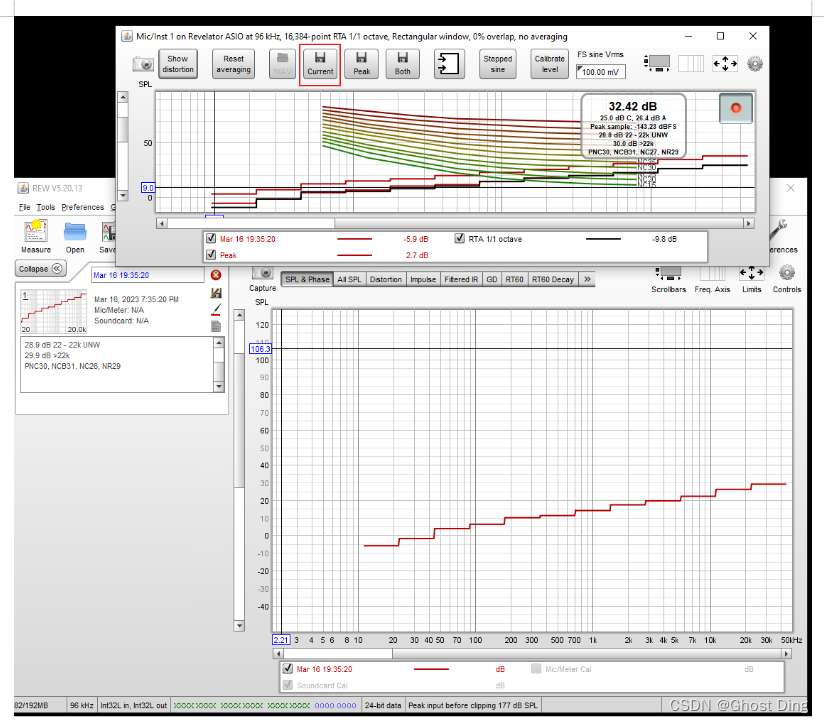
Task: Click main graph vertical scrollbar down arrow
Action: pyautogui.click(x=239, y=626)
